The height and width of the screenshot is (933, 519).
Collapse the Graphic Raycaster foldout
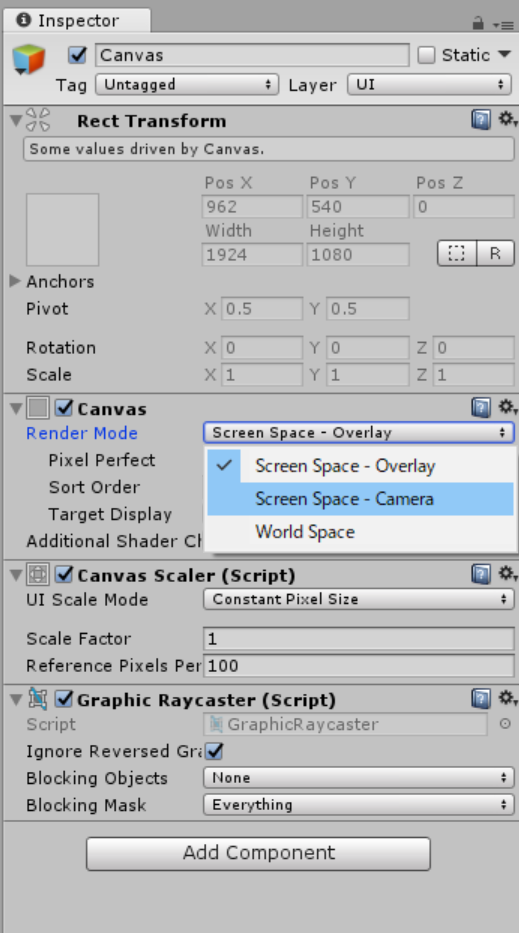16,699
